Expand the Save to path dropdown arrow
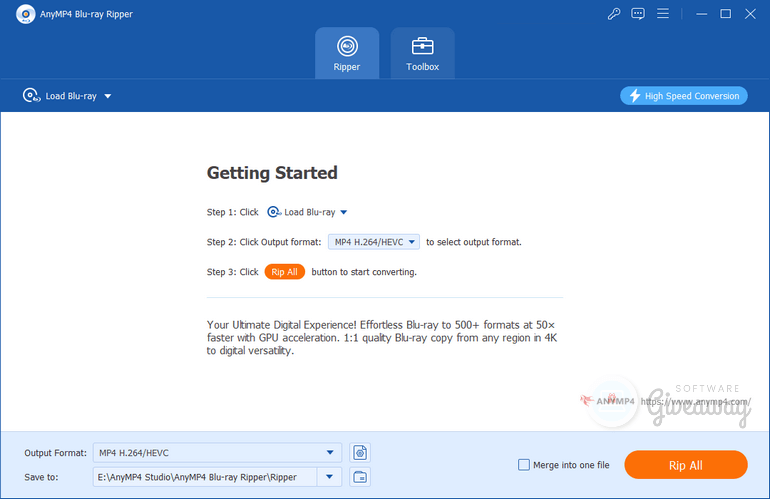 click(330, 477)
